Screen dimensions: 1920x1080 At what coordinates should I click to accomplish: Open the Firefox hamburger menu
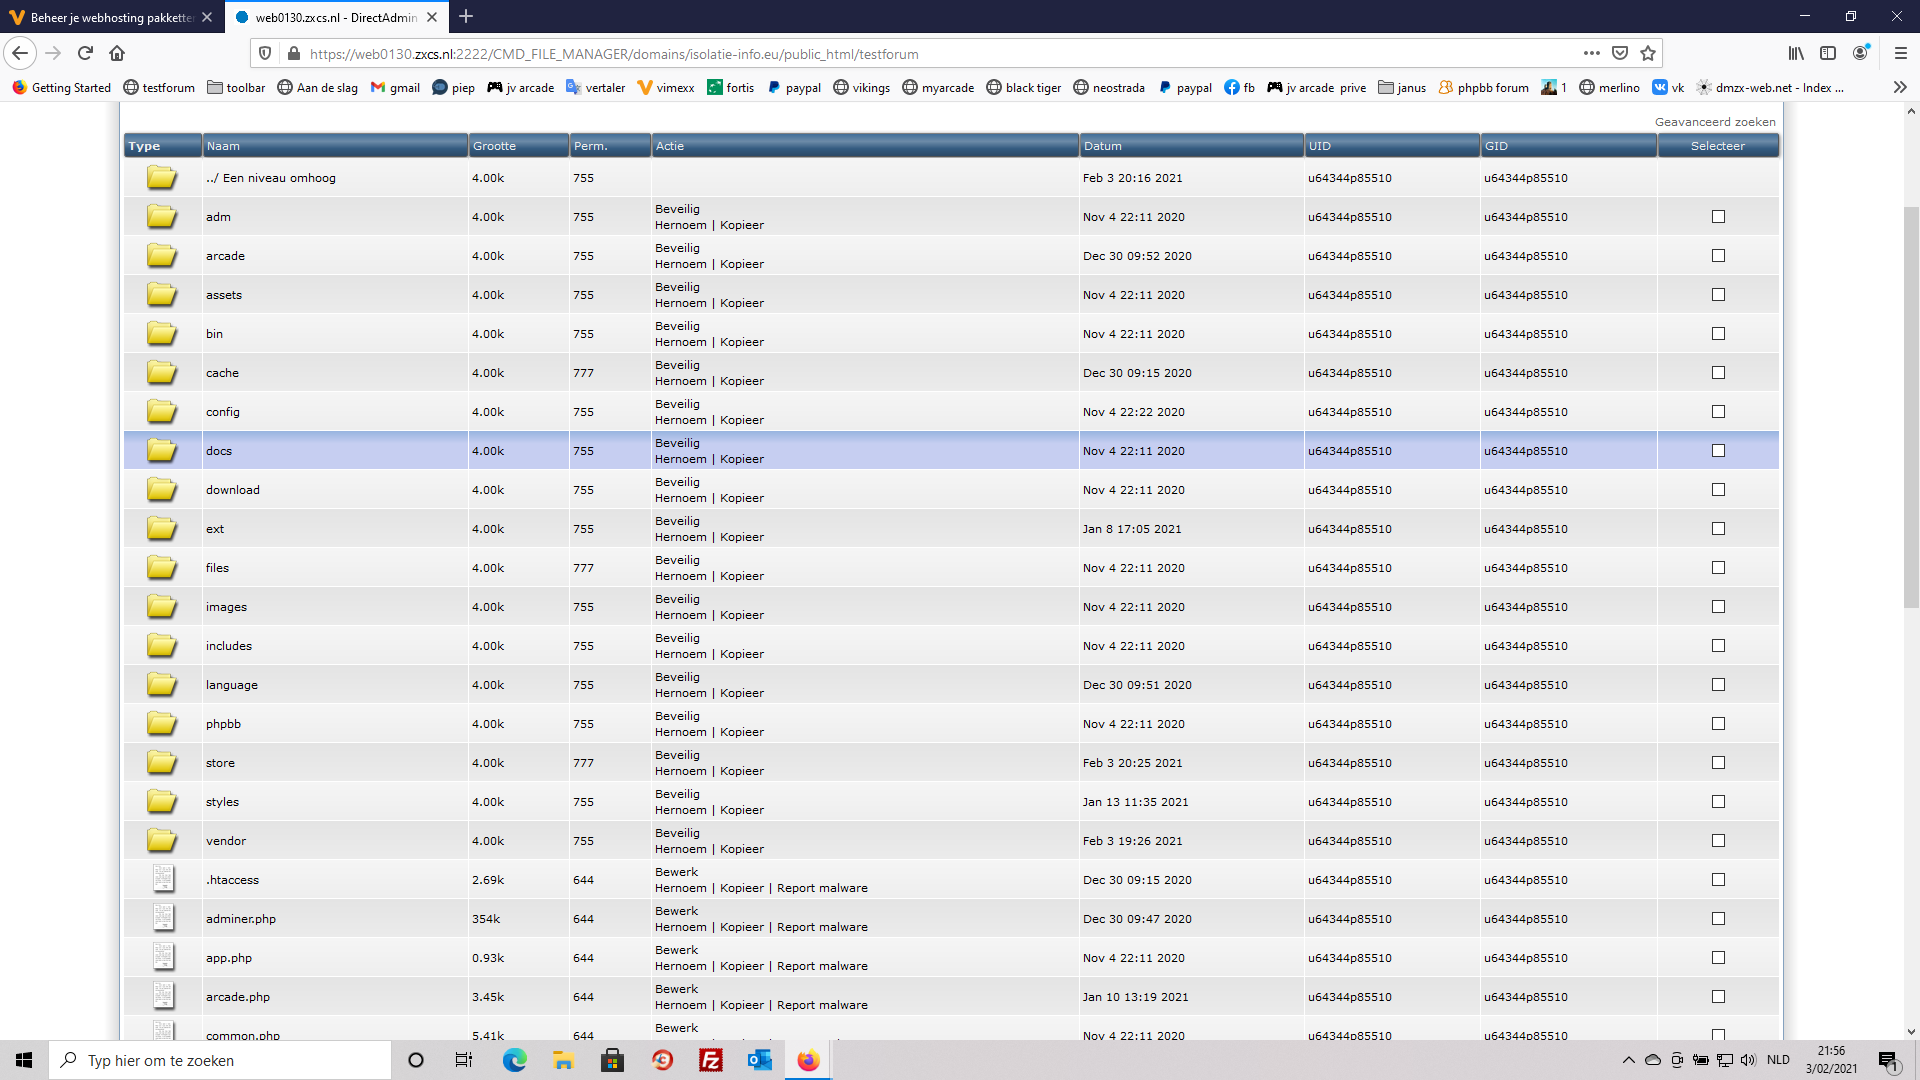1901,53
